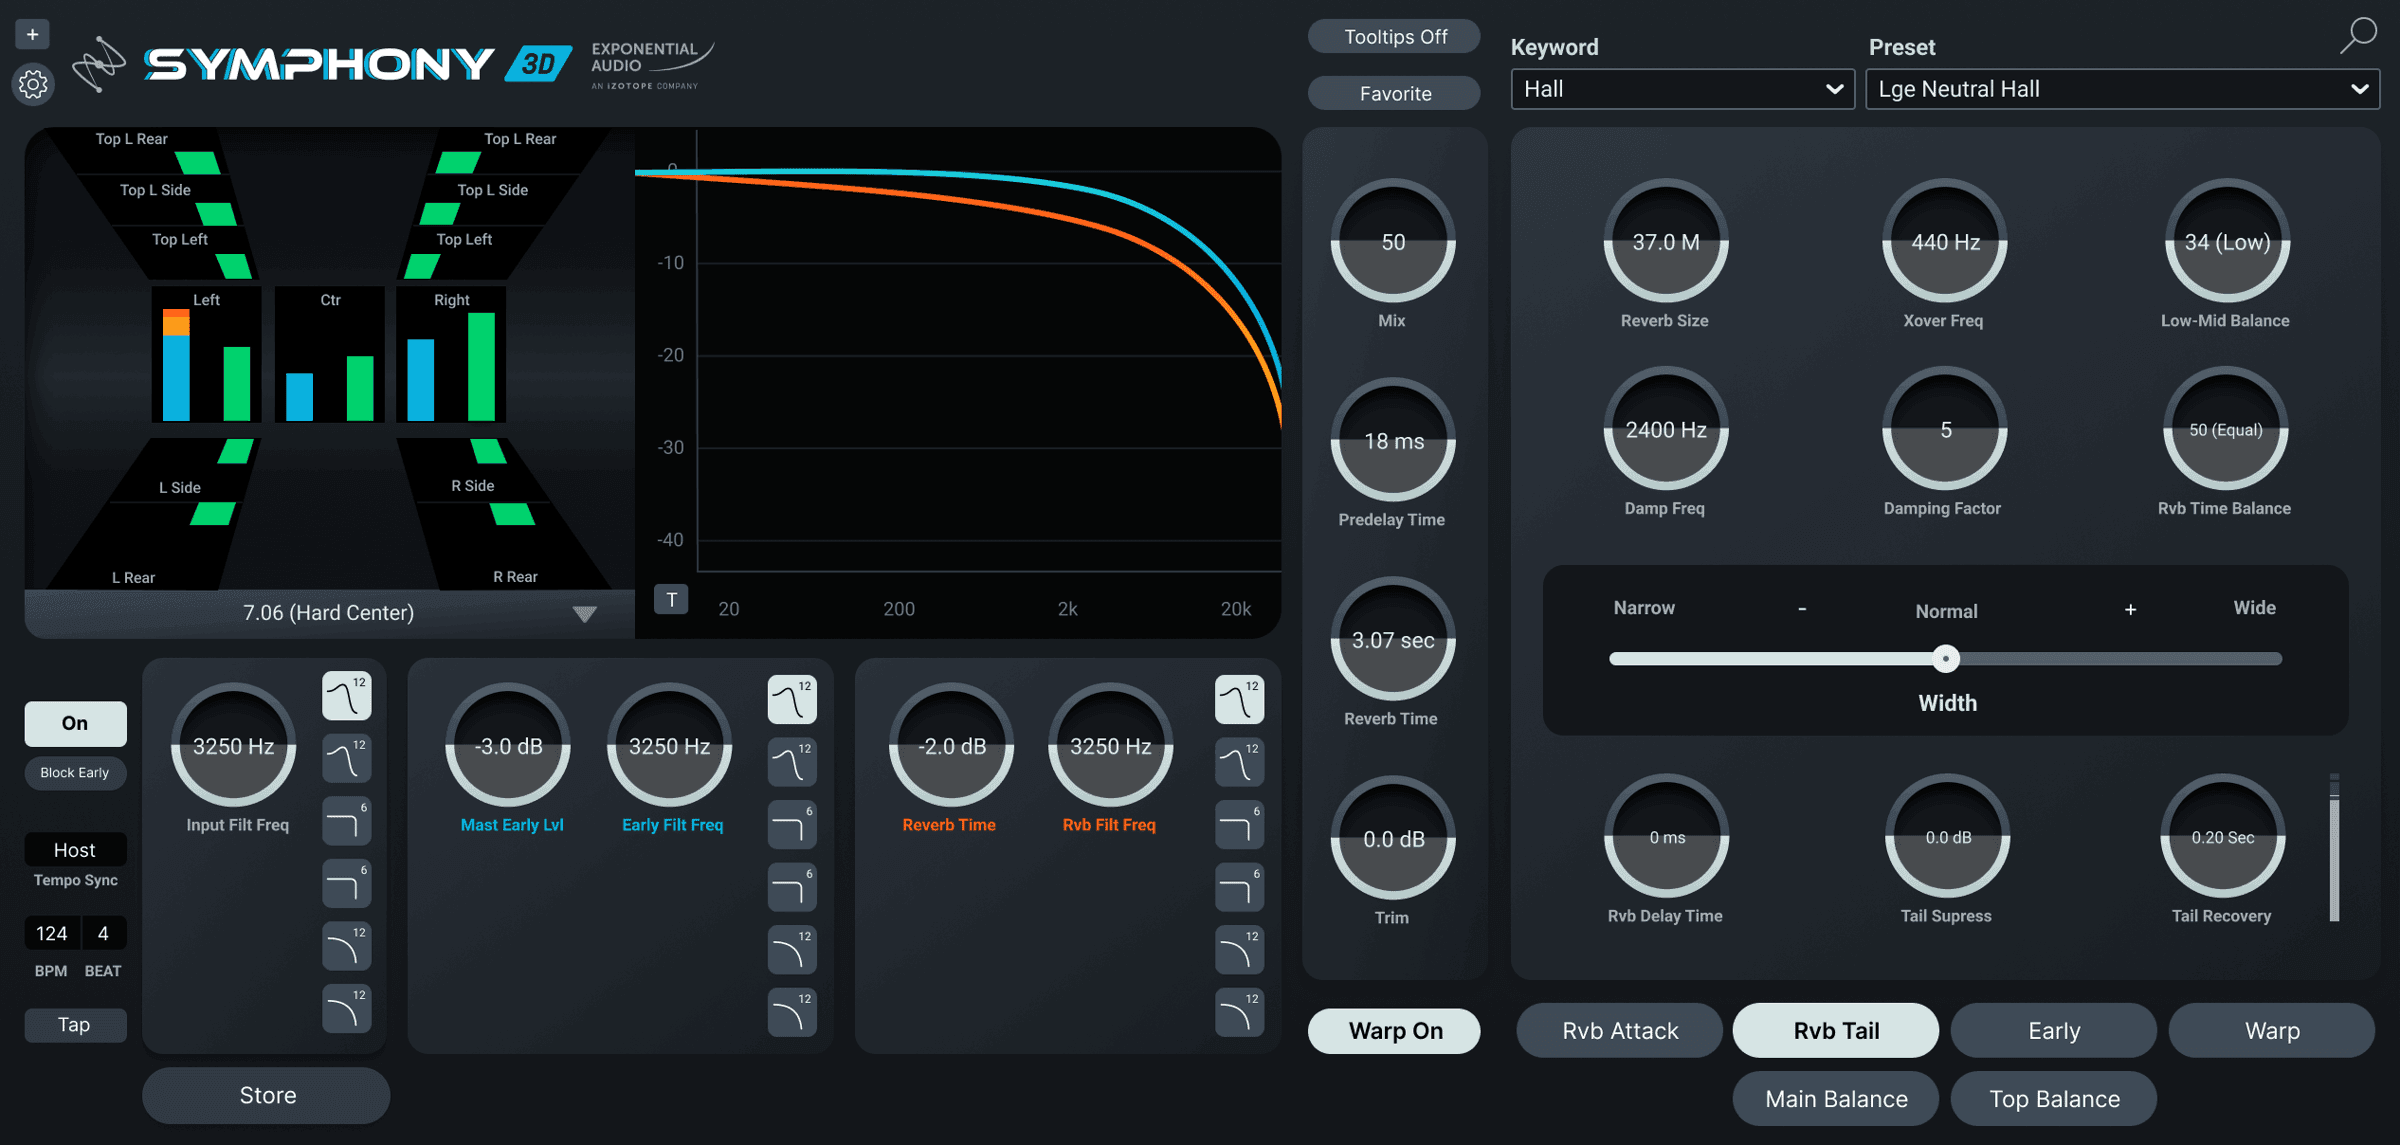
Task: Select the highlighted 12 dB resonant filter for Input Filt Freq
Action: 347,696
